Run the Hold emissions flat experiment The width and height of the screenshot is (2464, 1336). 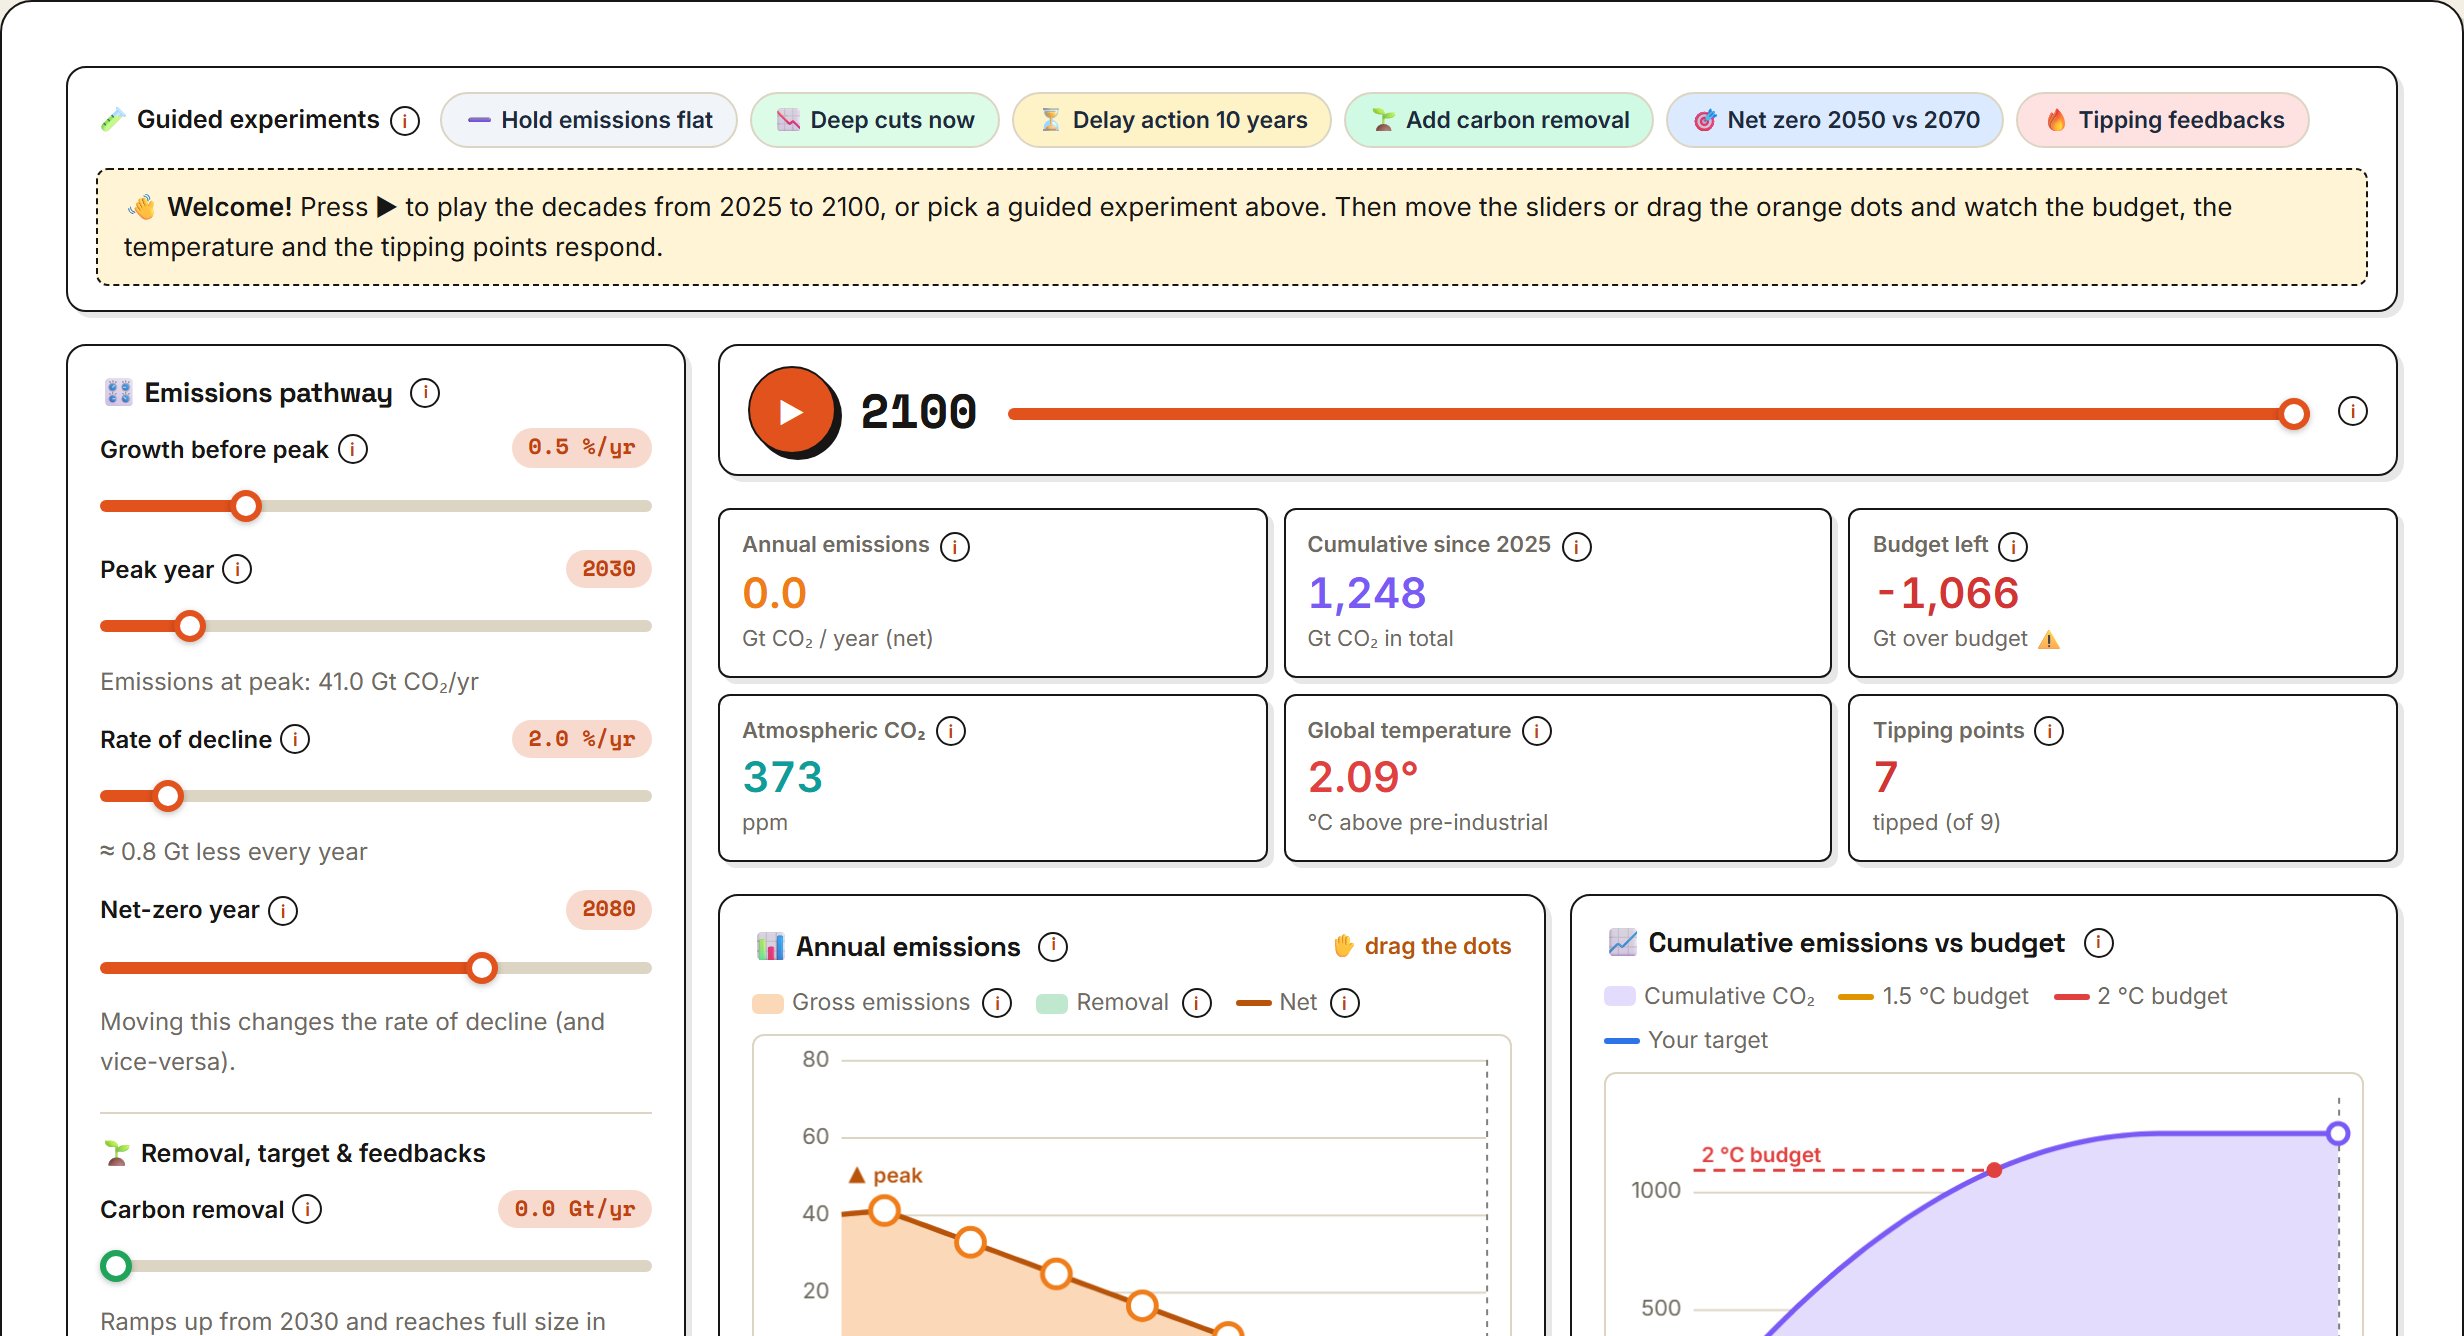[x=589, y=120]
